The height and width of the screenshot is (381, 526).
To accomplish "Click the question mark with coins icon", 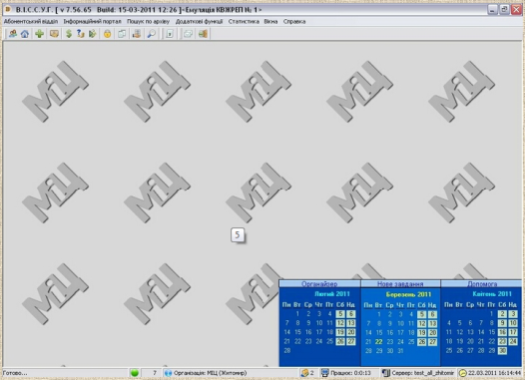I will [81, 34].
